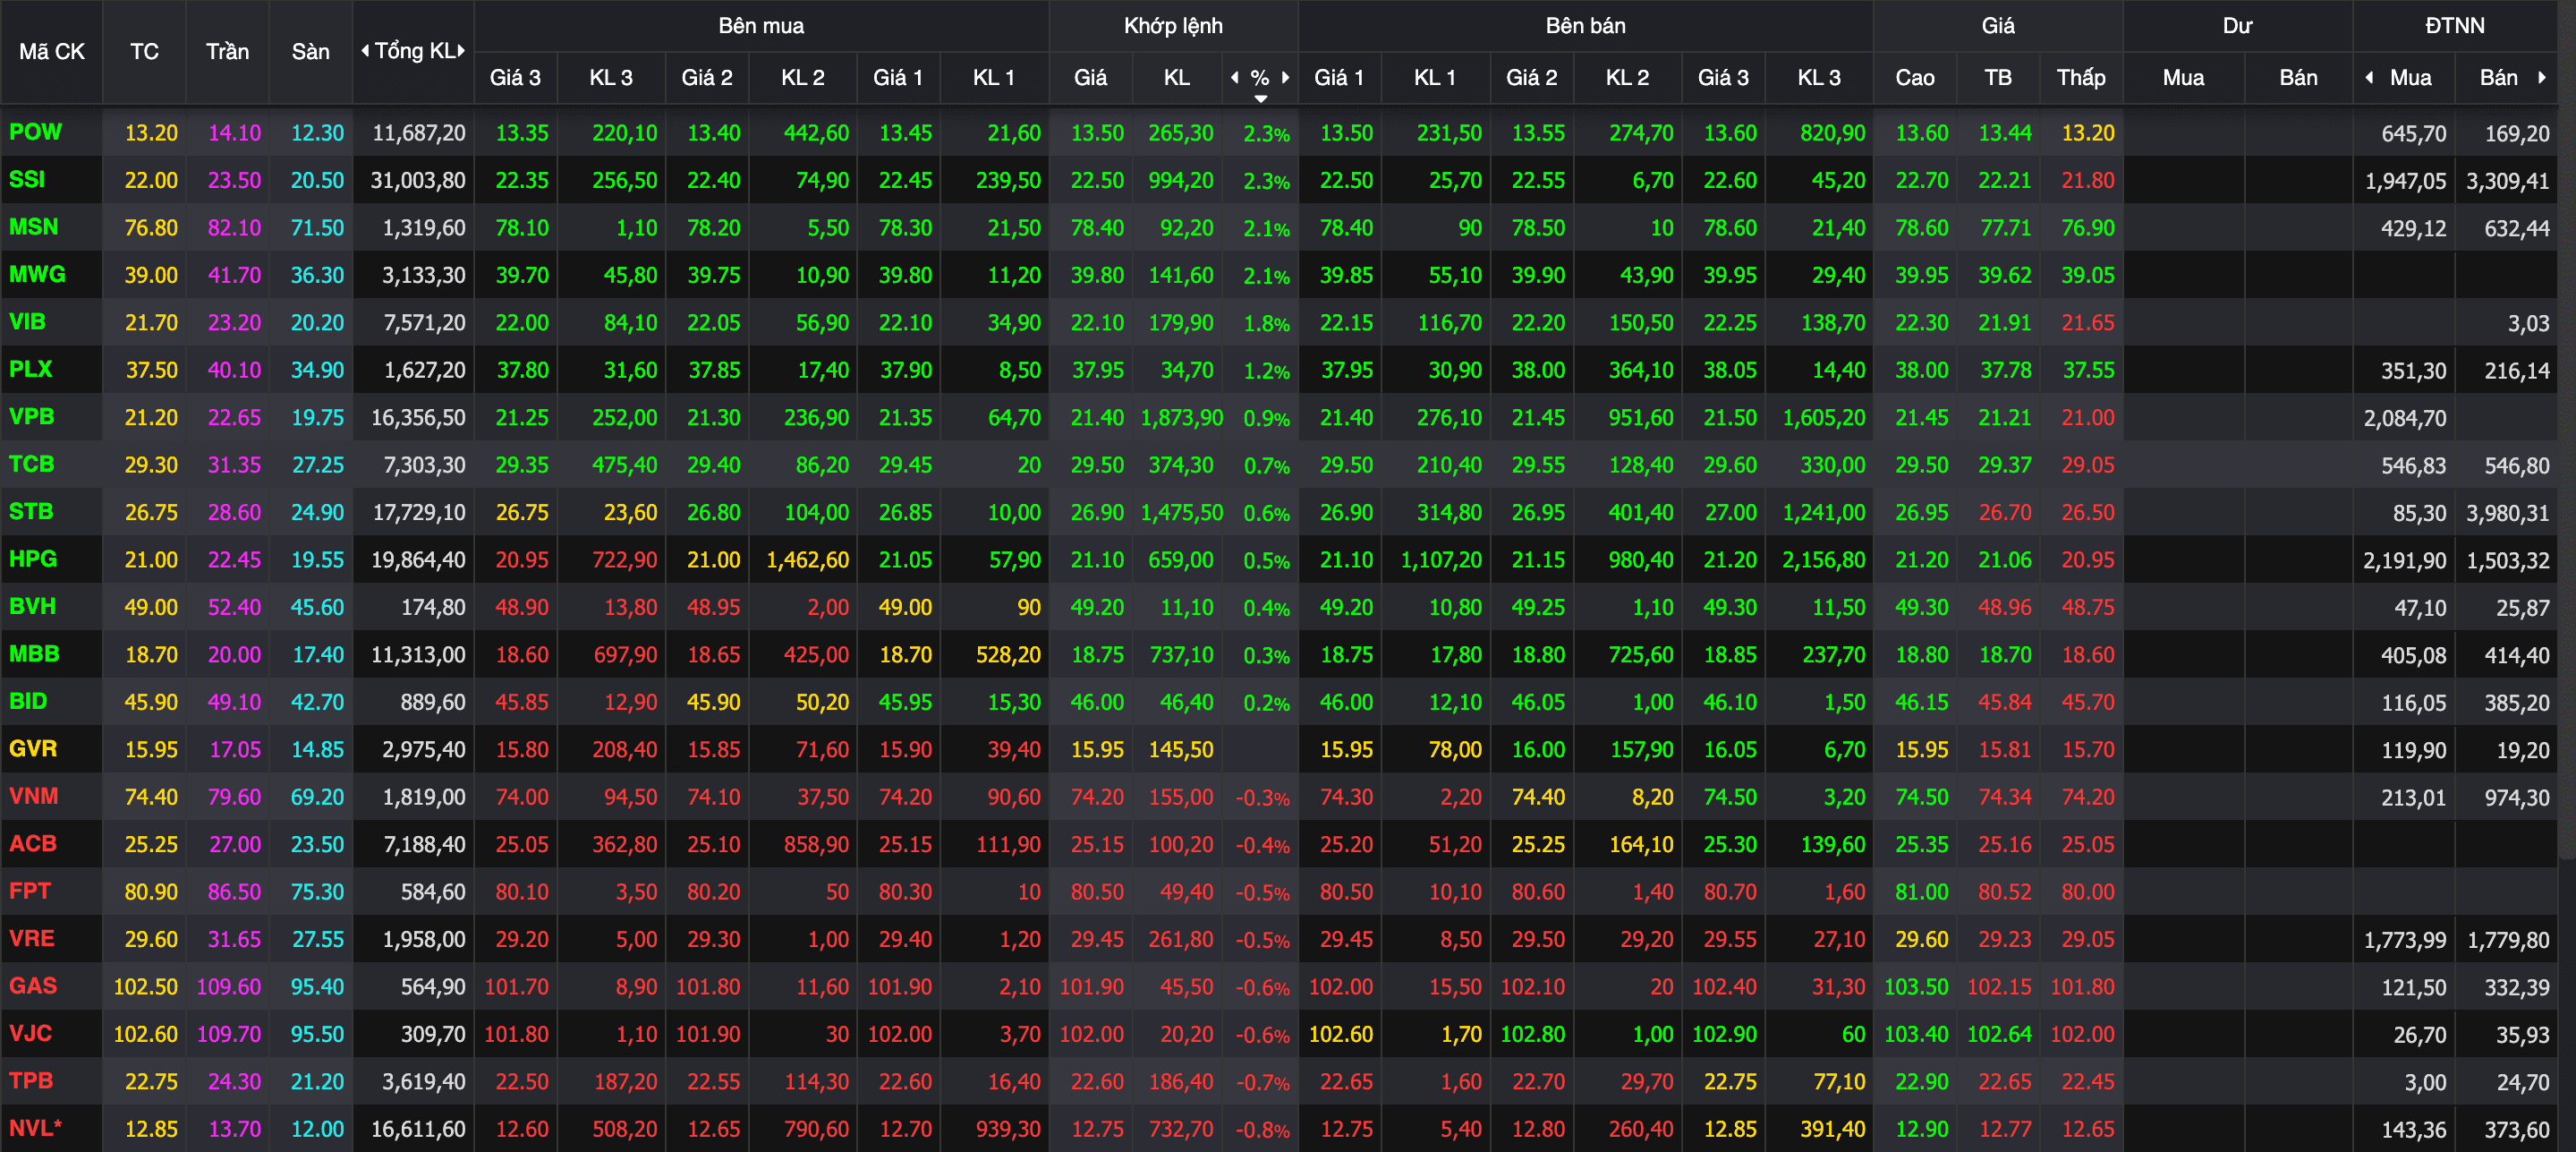Open VPB stock symbol
The image size is (2576, 1152).
[31, 416]
